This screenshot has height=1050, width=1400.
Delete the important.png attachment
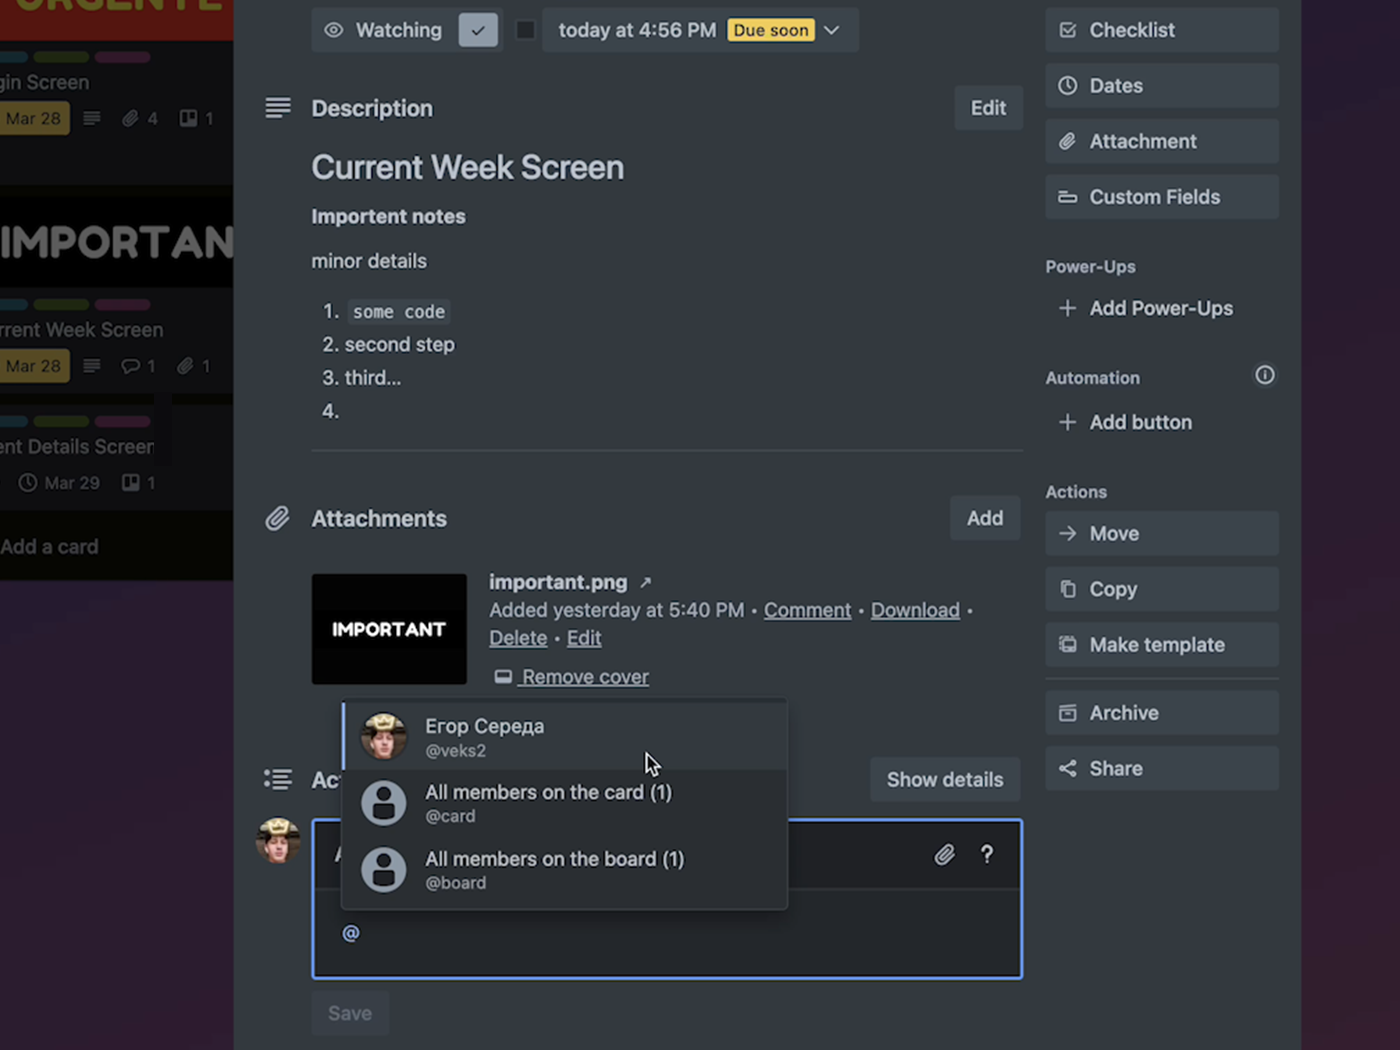click(518, 638)
